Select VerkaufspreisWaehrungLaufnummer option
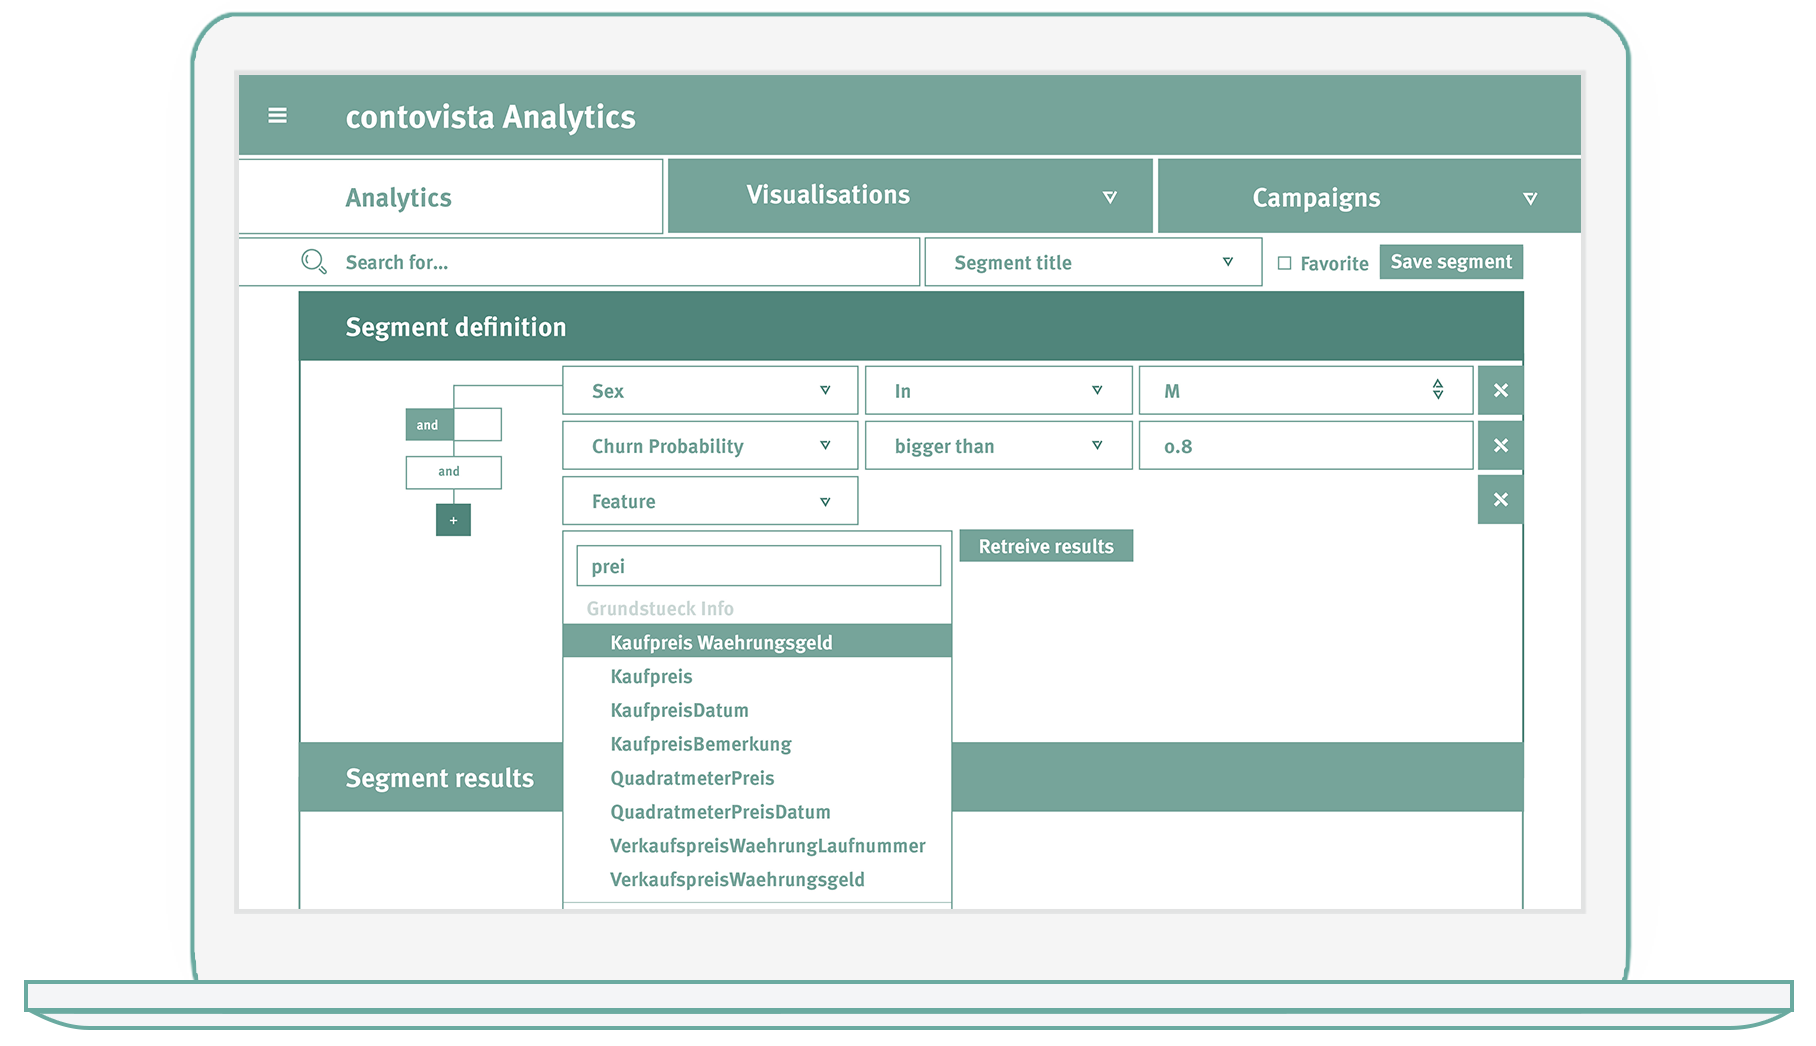 click(767, 846)
